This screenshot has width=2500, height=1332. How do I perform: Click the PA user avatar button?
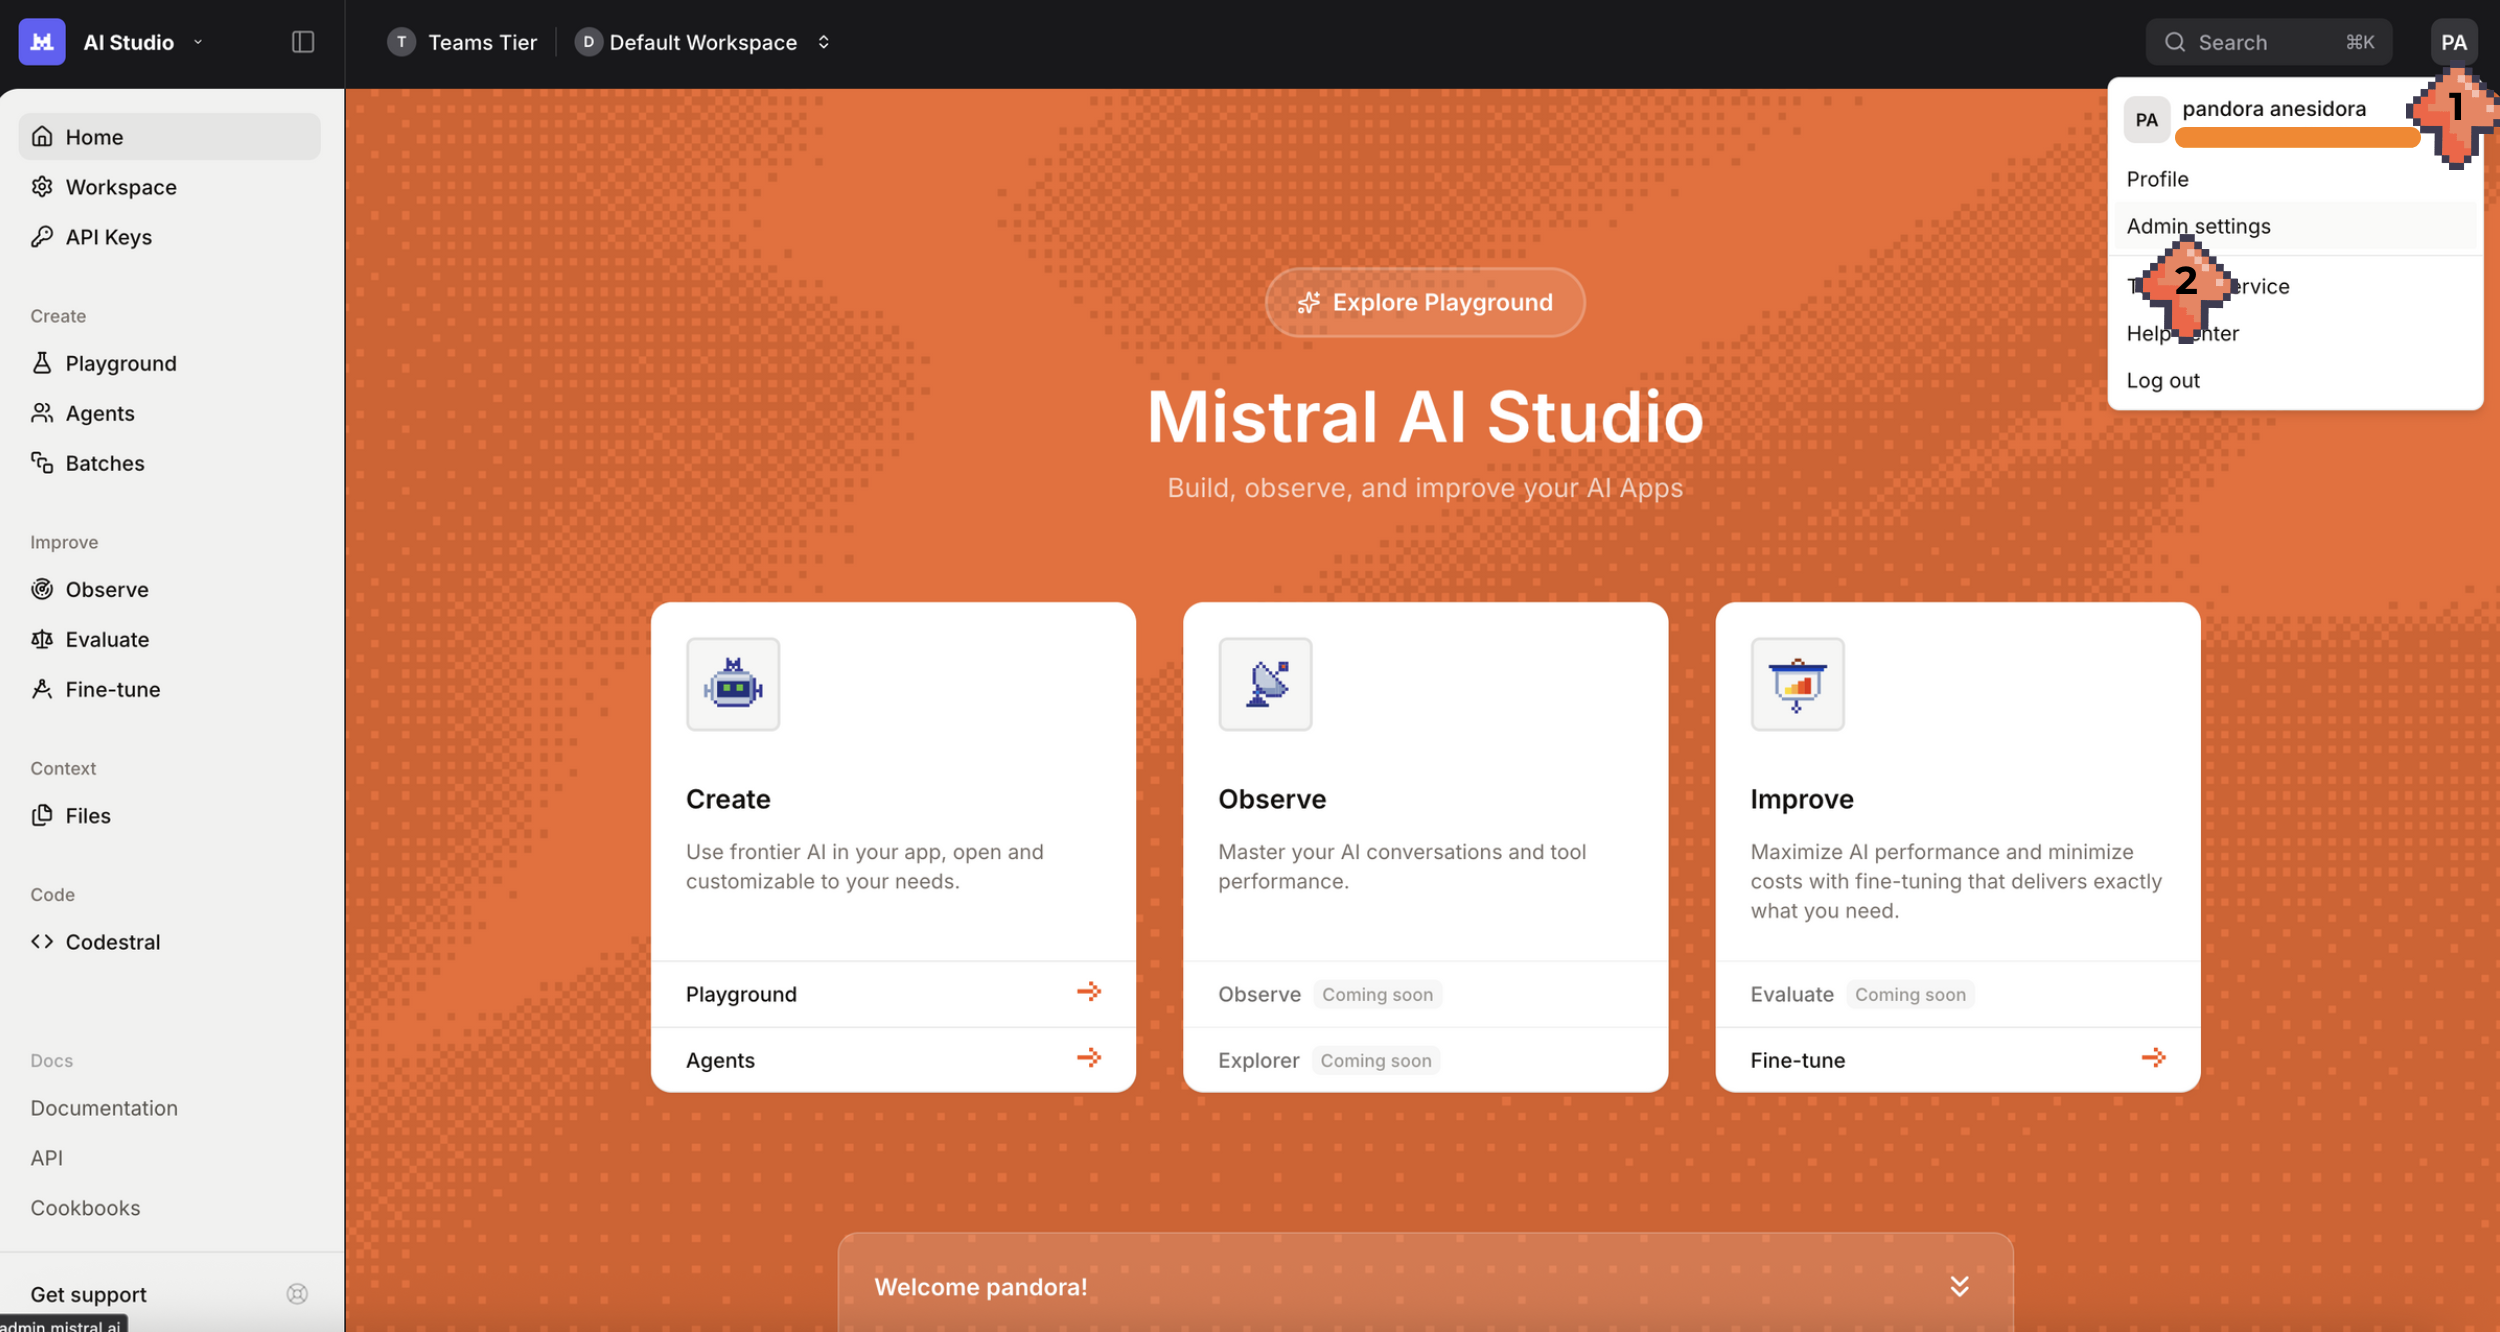pos(2453,42)
